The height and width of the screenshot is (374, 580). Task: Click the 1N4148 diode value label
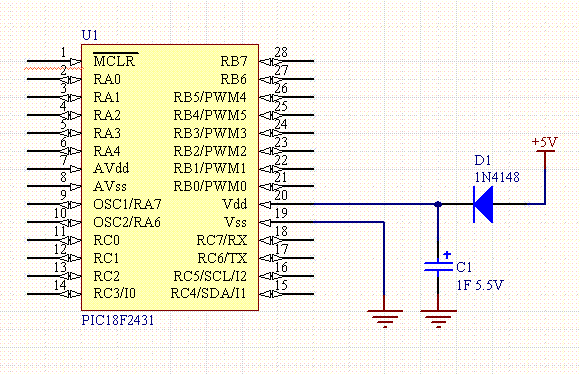coord(497,178)
